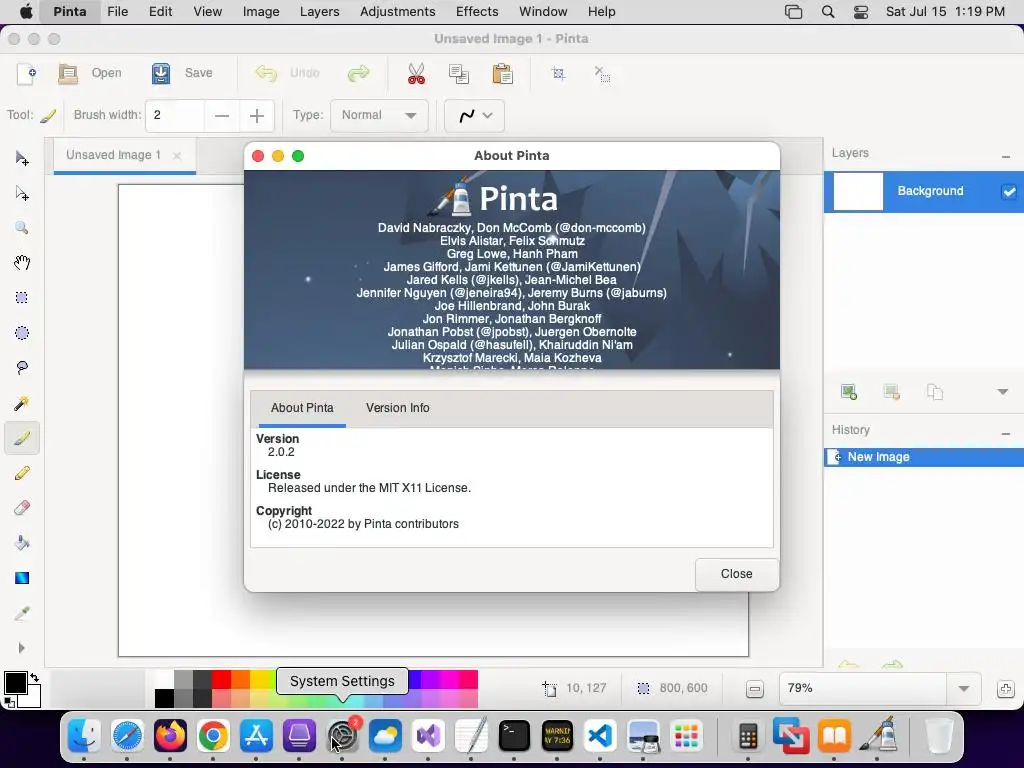Viewport: 1024px width, 768px height.
Task: Open the zoom percentage dropdown arrow
Action: click(x=963, y=688)
